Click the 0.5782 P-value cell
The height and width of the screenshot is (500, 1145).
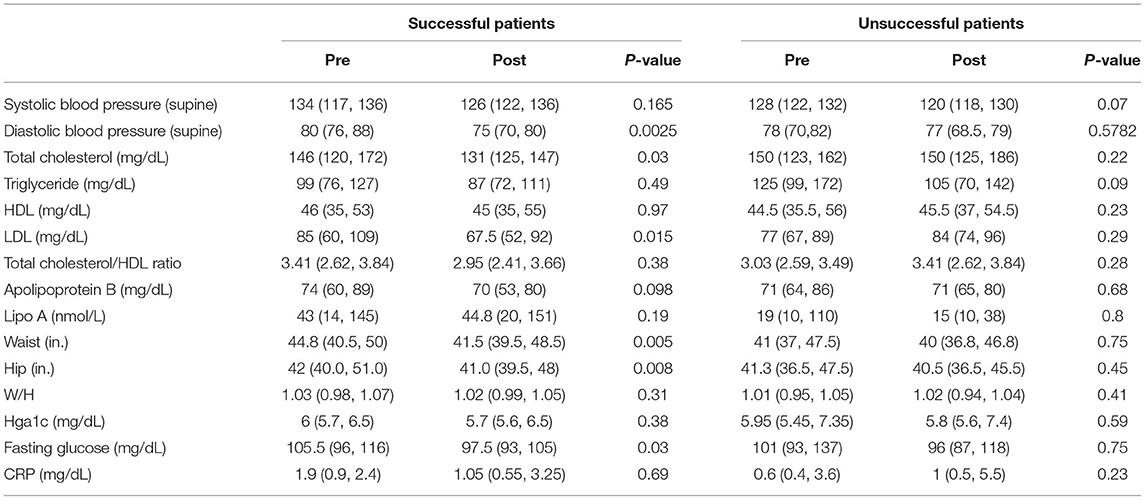pyautogui.click(x=1105, y=130)
